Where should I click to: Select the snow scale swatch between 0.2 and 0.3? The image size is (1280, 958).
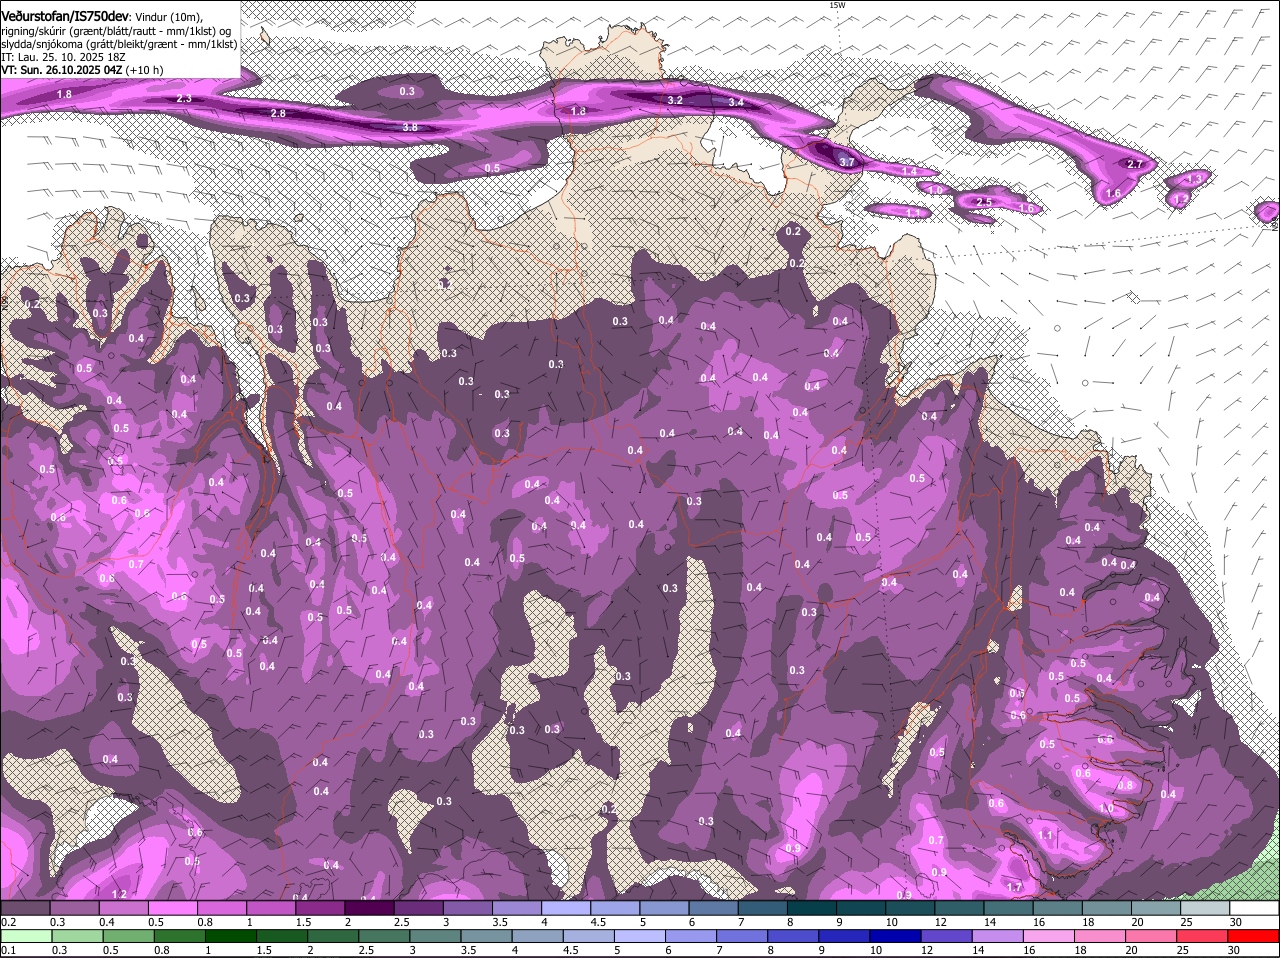[25, 908]
